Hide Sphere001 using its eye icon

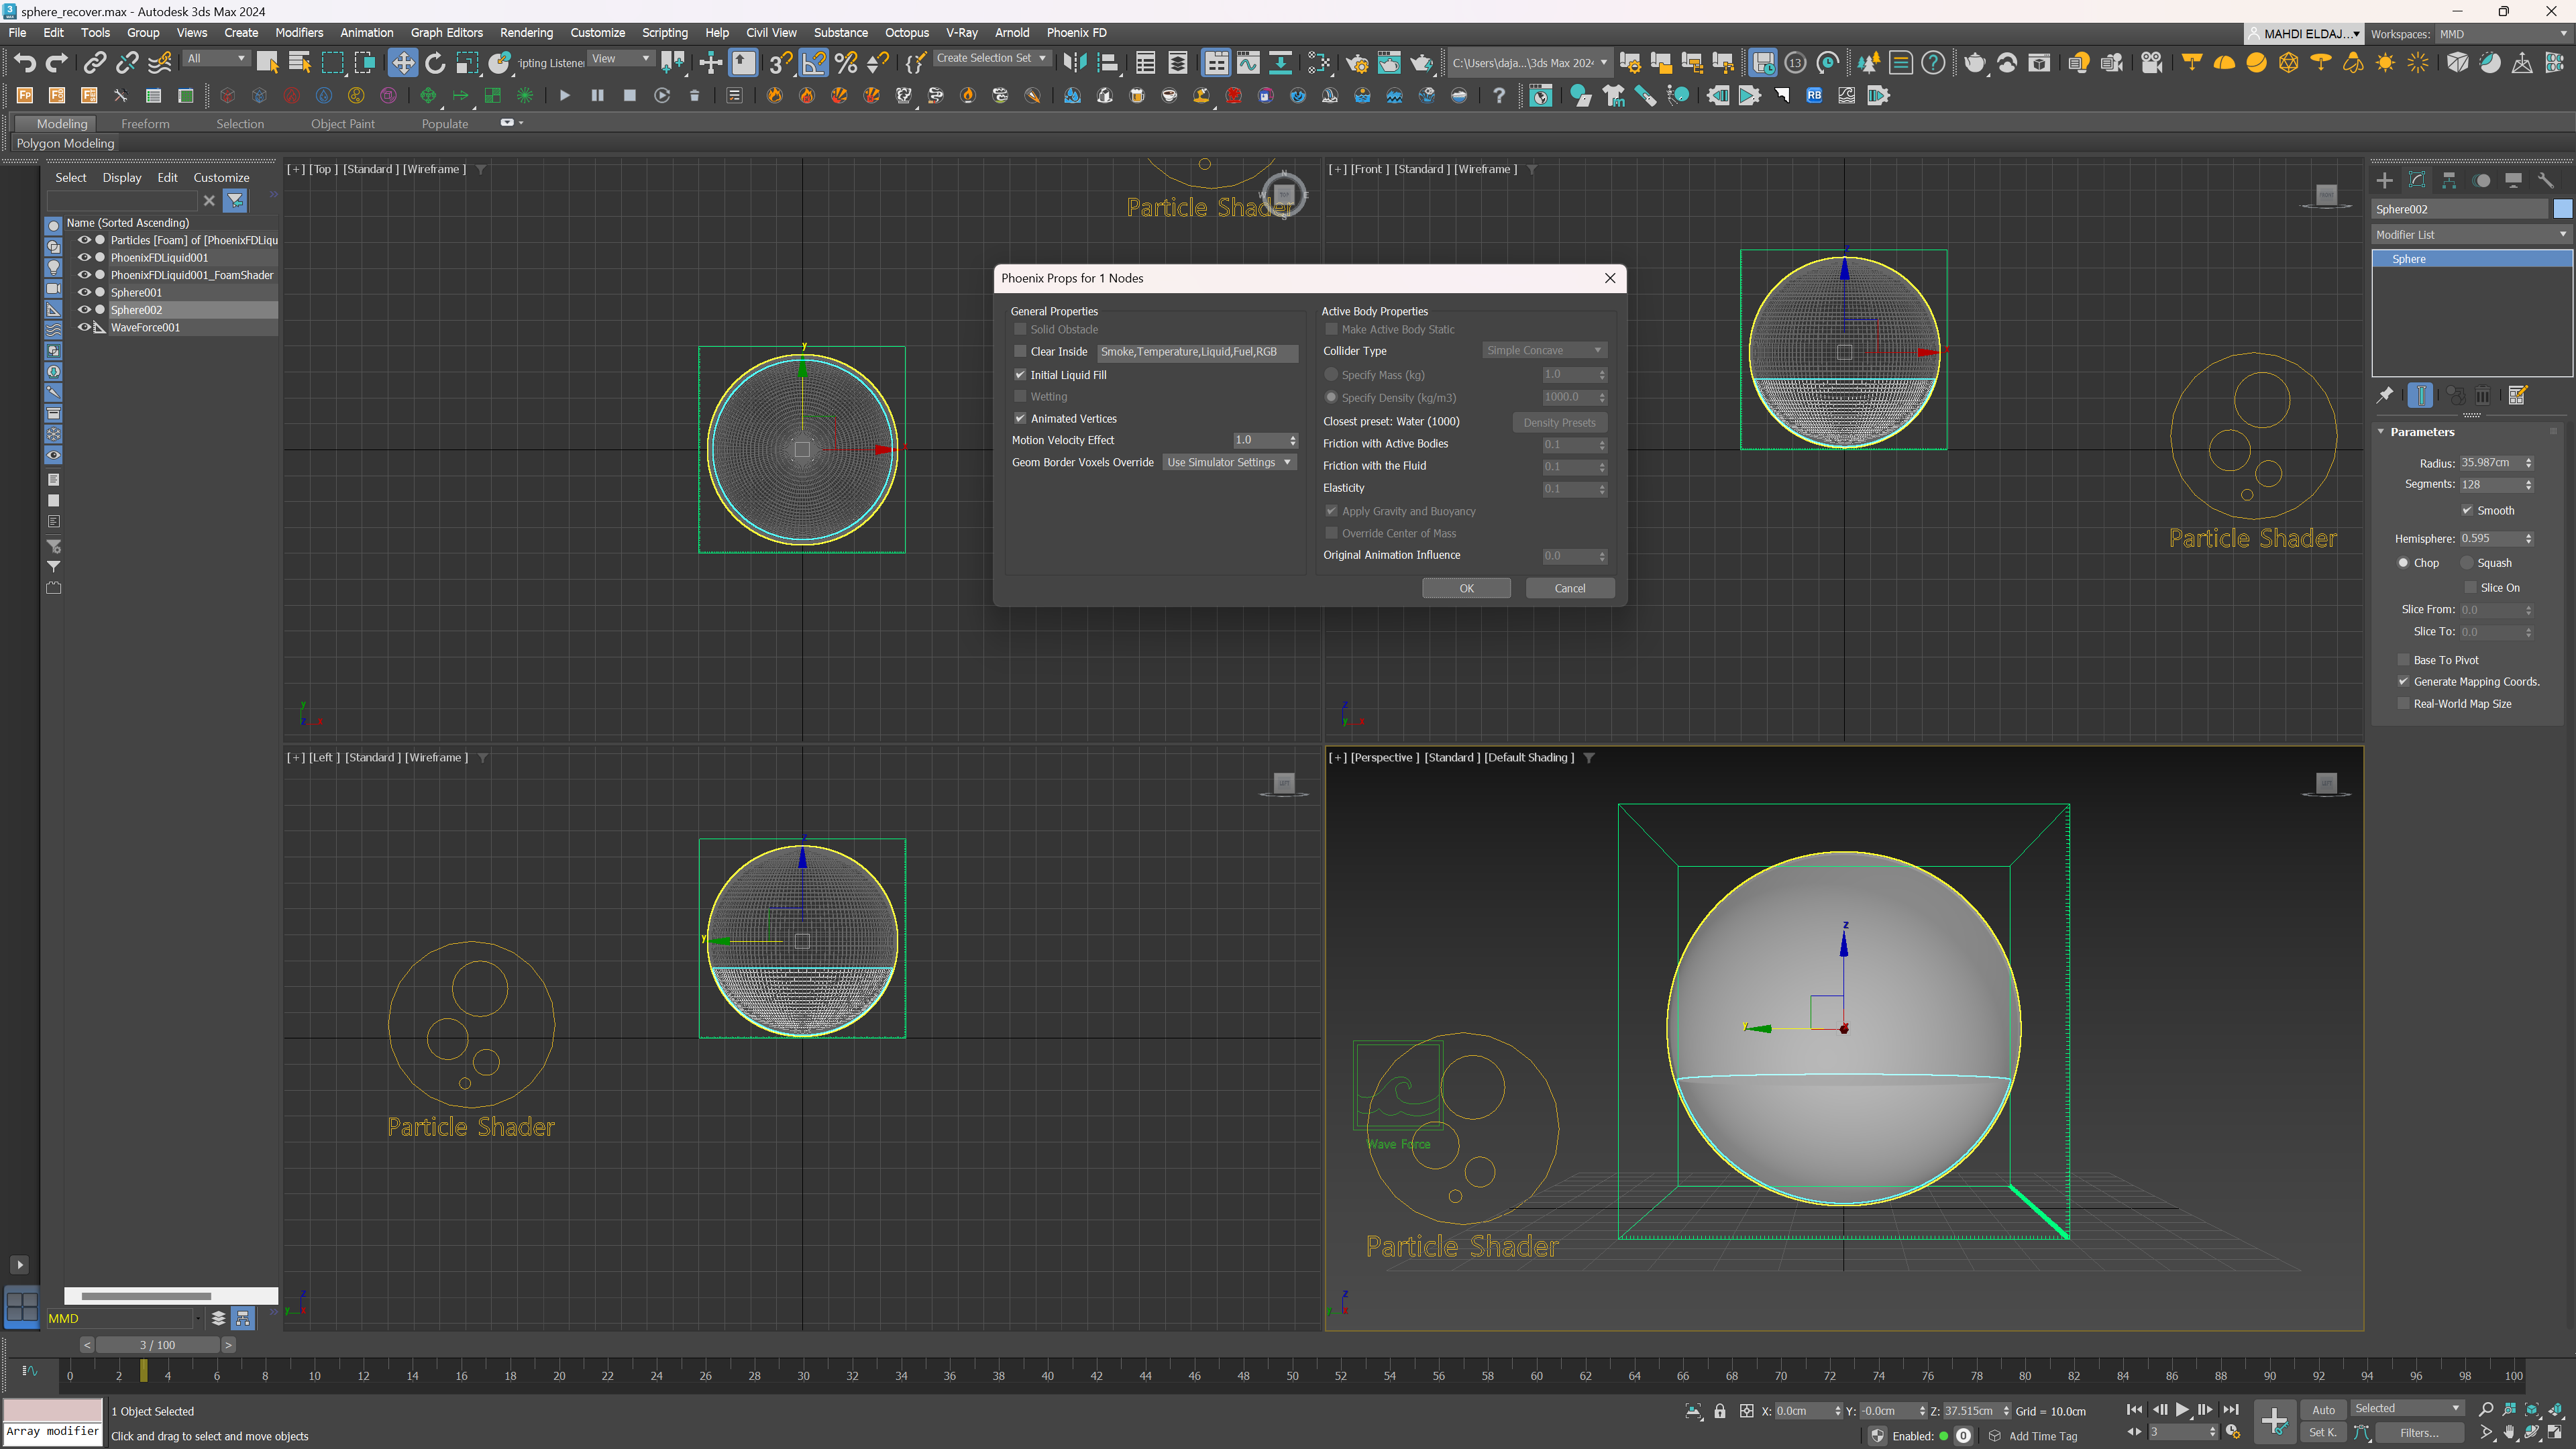pyautogui.click(x=84, y=292)
